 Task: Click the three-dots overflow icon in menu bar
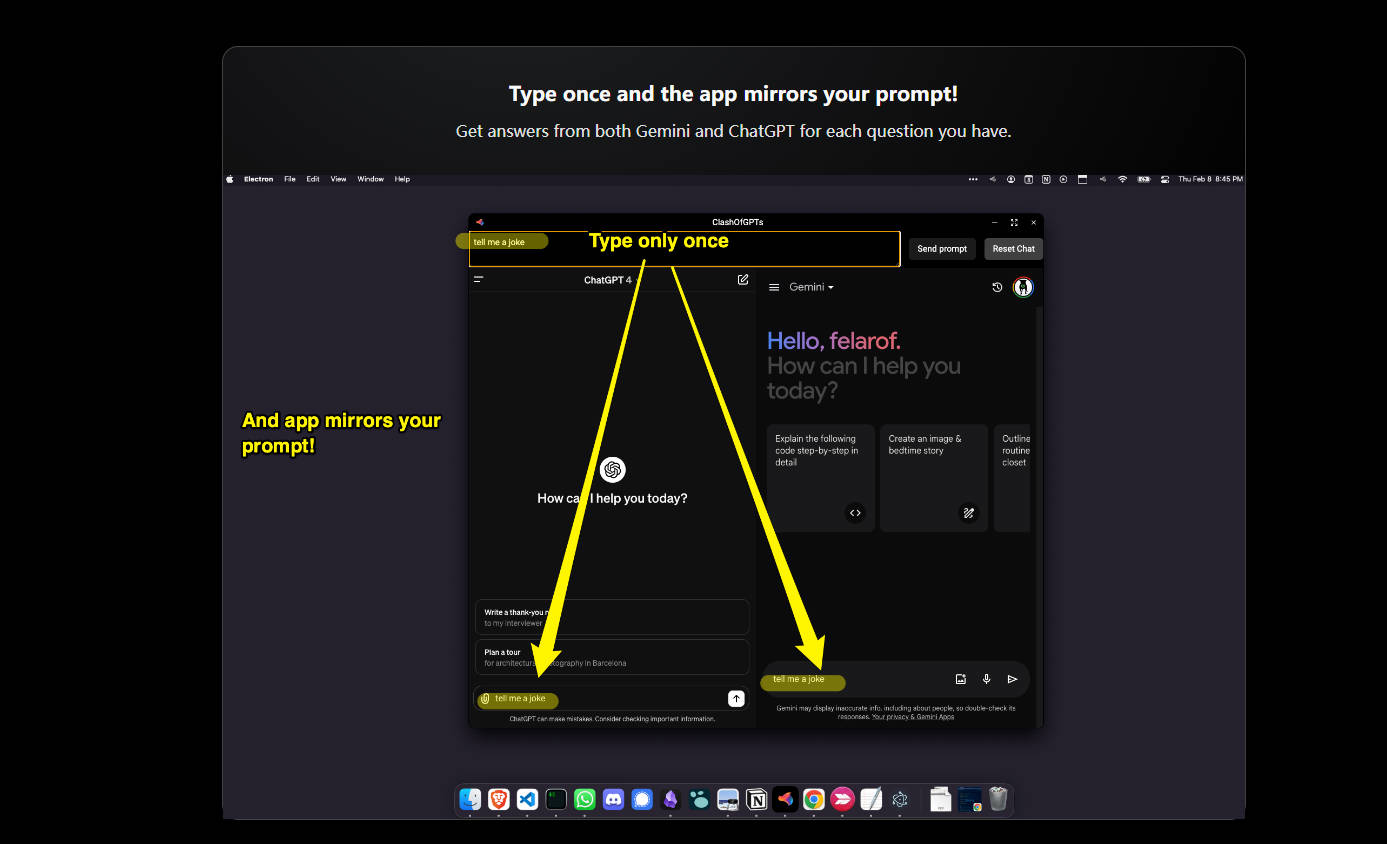(973, 179)
